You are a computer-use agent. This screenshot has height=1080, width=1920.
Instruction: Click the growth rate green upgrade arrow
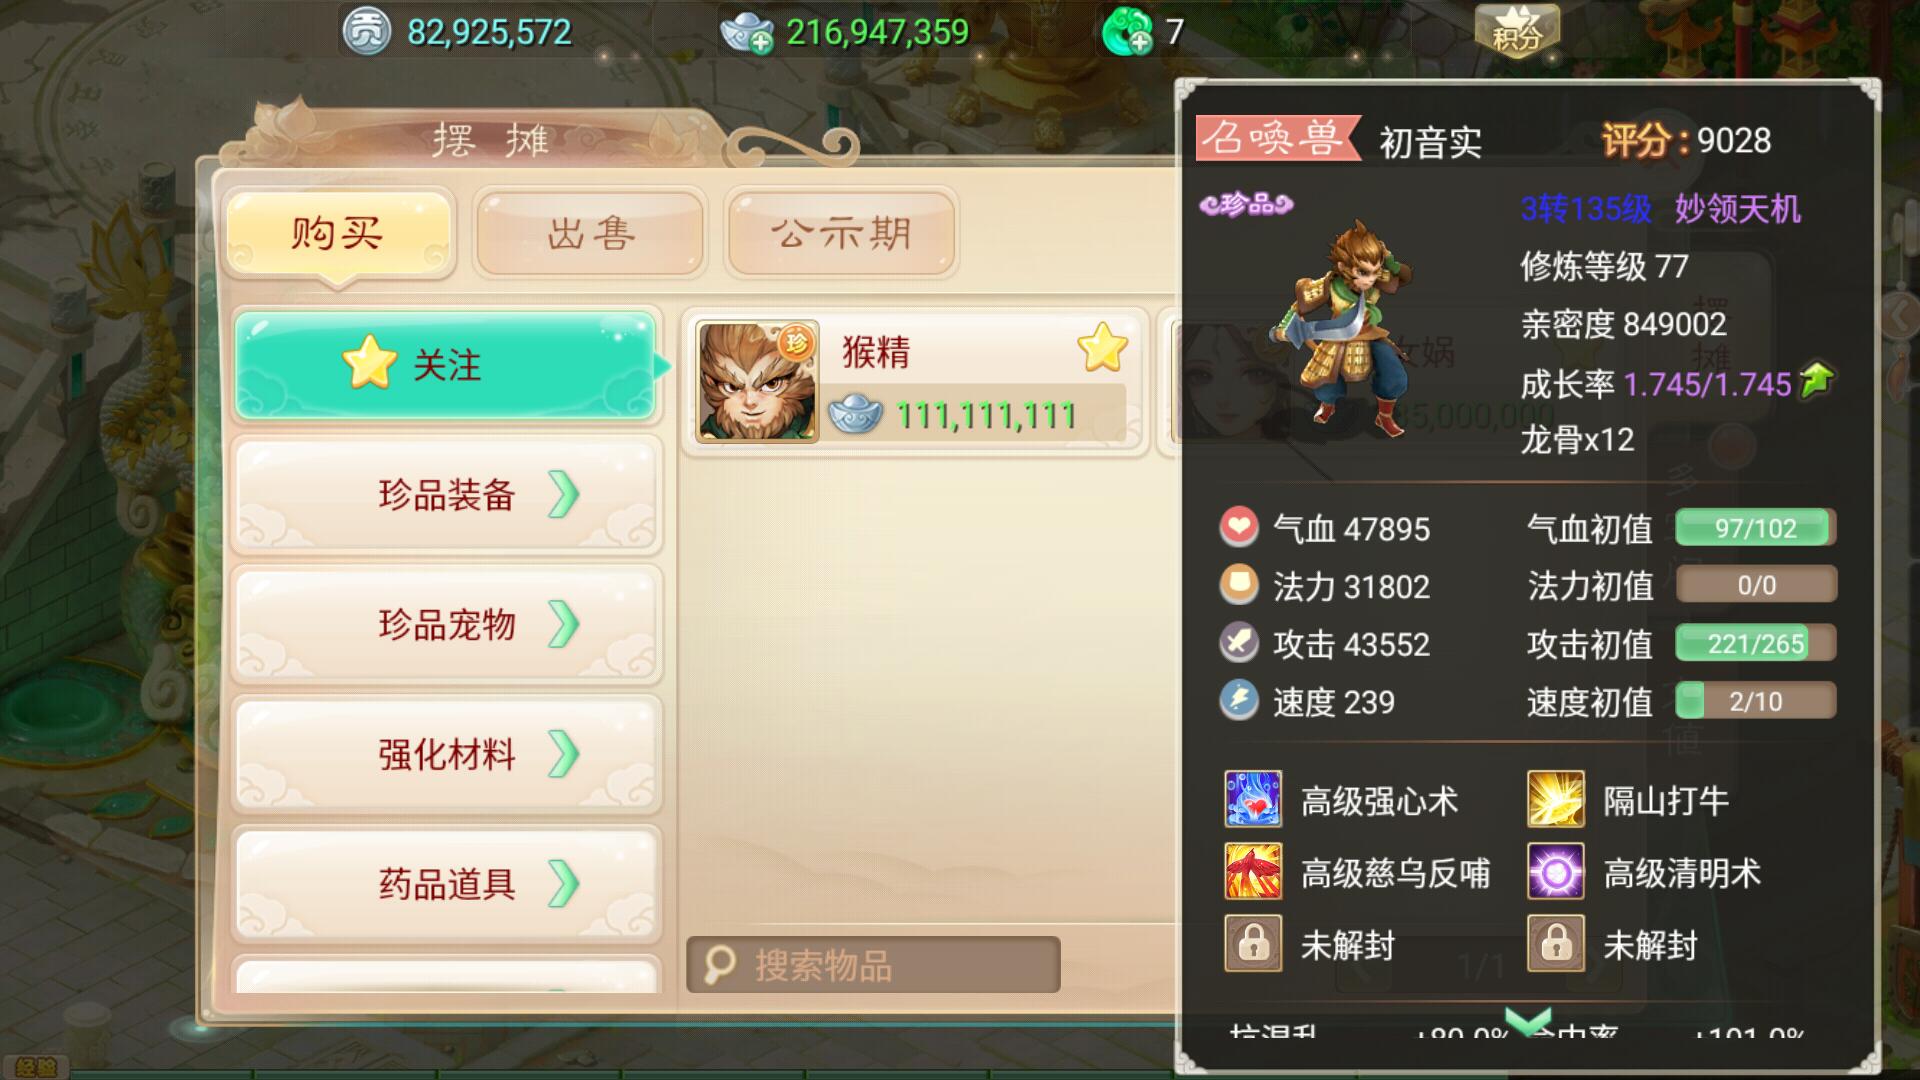pyautogui.click(x=1816, y=380)
